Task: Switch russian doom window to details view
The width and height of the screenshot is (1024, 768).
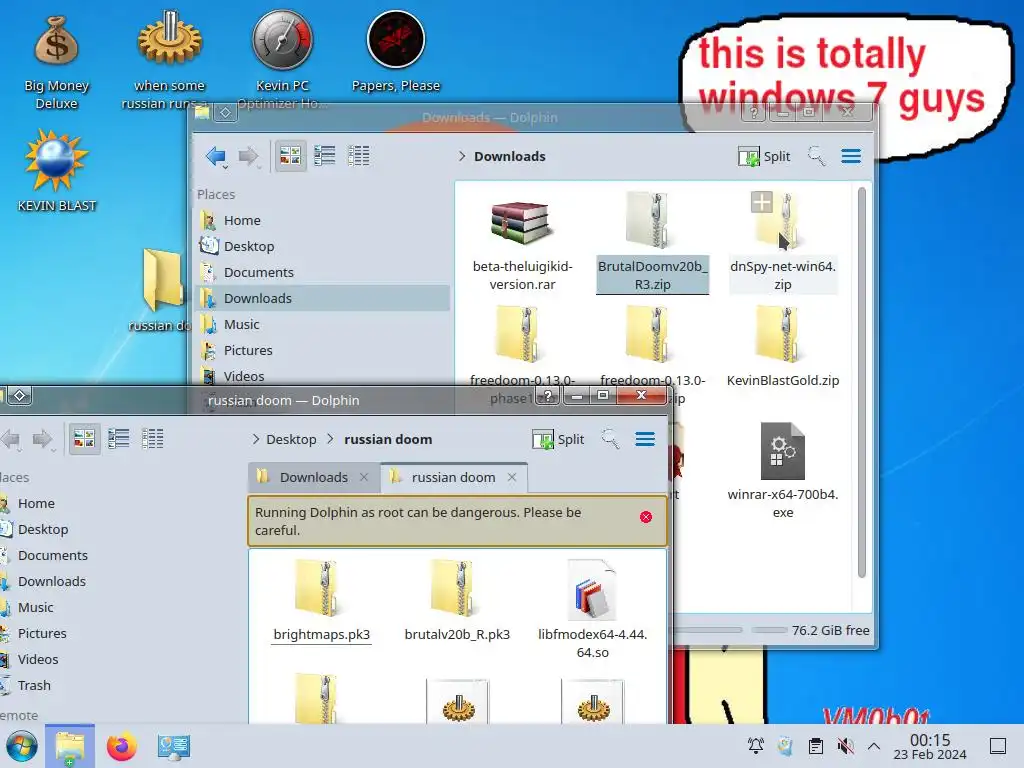Action: pyautogui.click(x=153, y=439)
